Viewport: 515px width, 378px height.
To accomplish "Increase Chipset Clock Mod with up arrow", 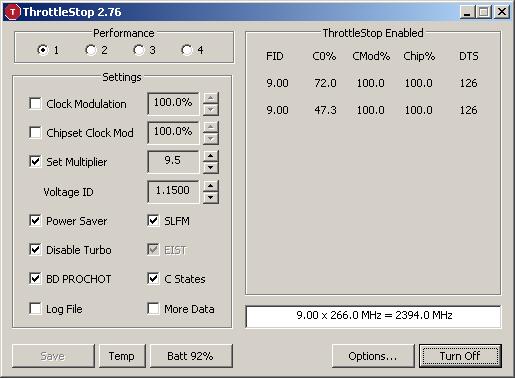I will pos(211,127).
